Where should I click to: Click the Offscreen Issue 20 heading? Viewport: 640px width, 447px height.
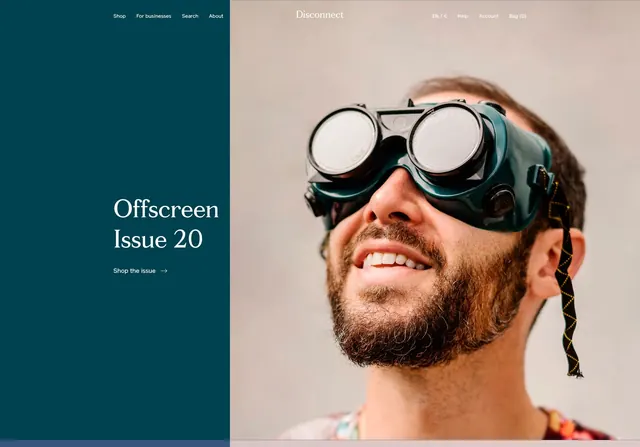pyautogui.click(x=166, y=224)
